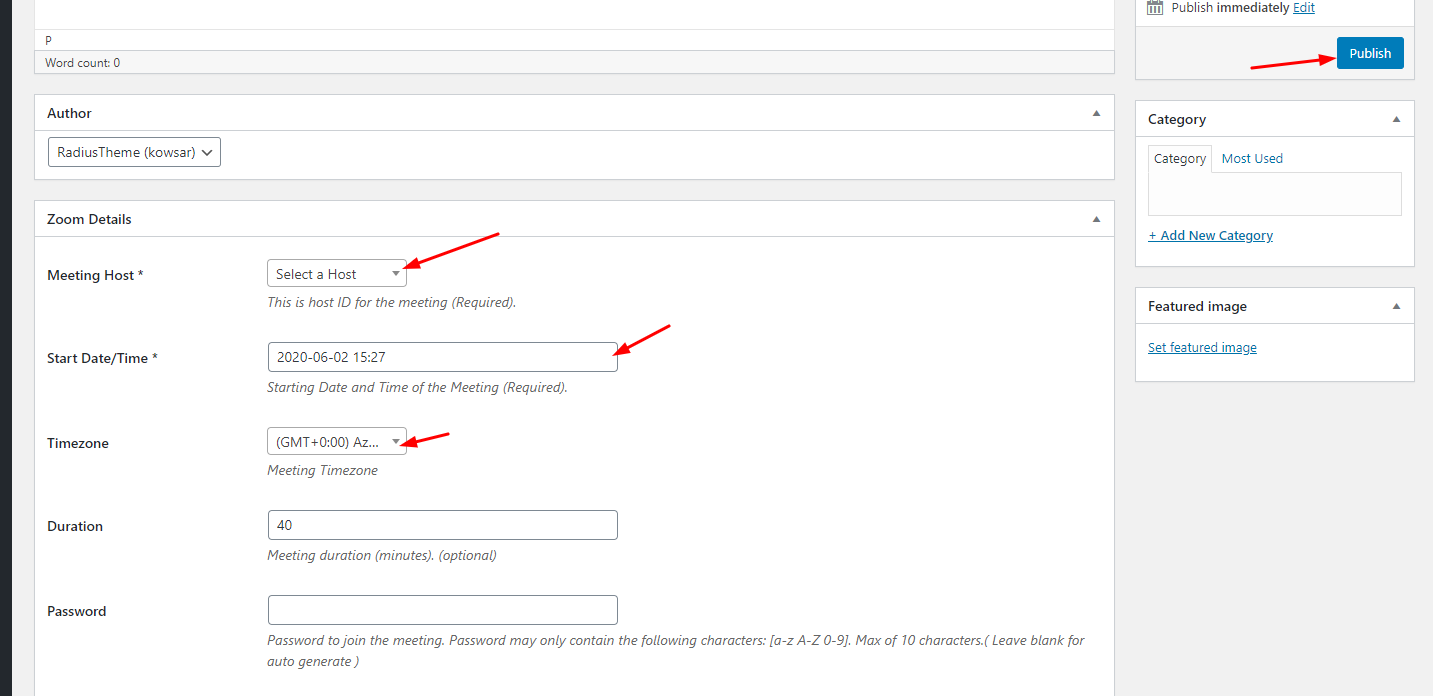
Task: Click the + Add New Category link
Action: (1210, 235)
